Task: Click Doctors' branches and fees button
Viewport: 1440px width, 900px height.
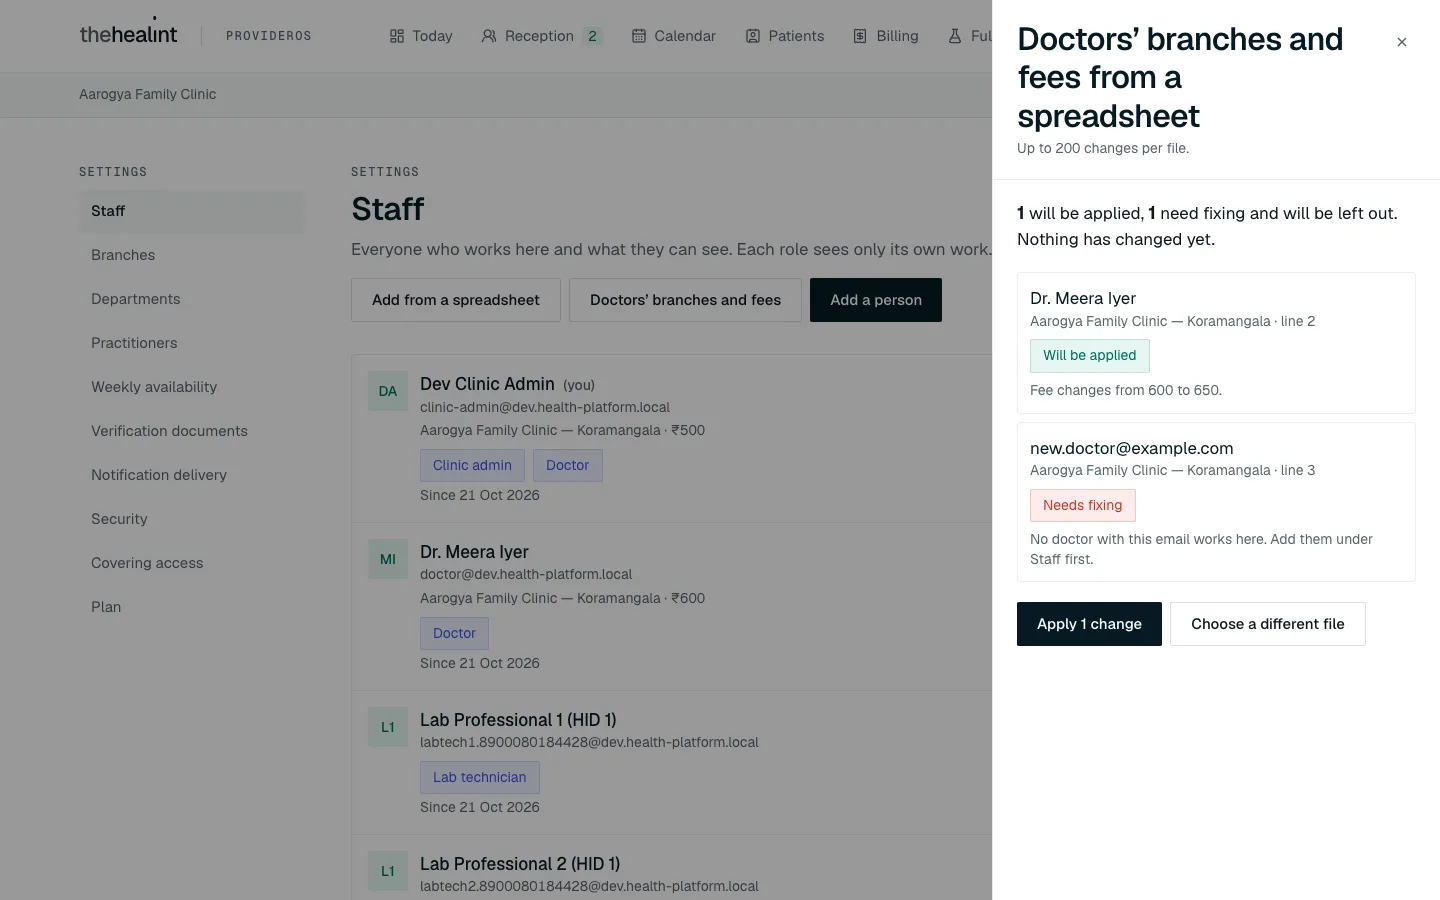Action: 685,300
